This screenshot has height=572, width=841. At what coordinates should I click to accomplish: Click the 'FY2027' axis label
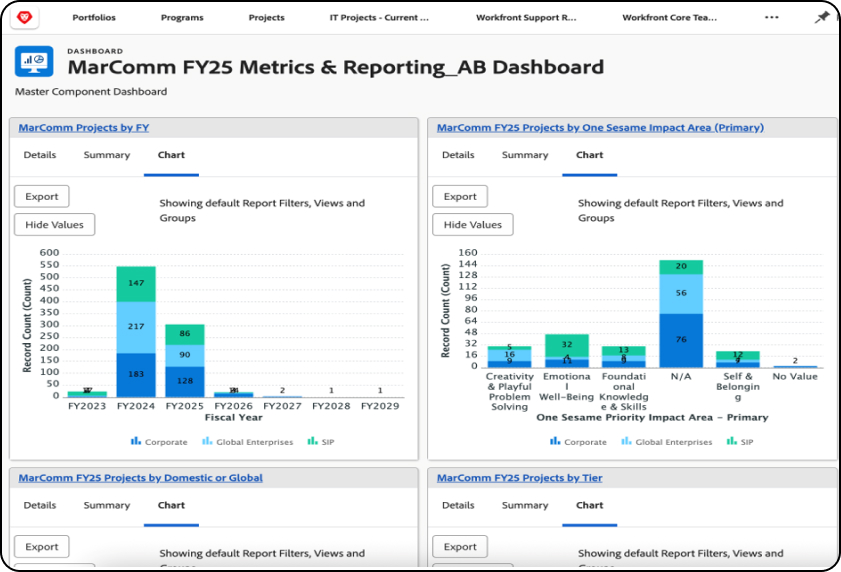point(282,406)
